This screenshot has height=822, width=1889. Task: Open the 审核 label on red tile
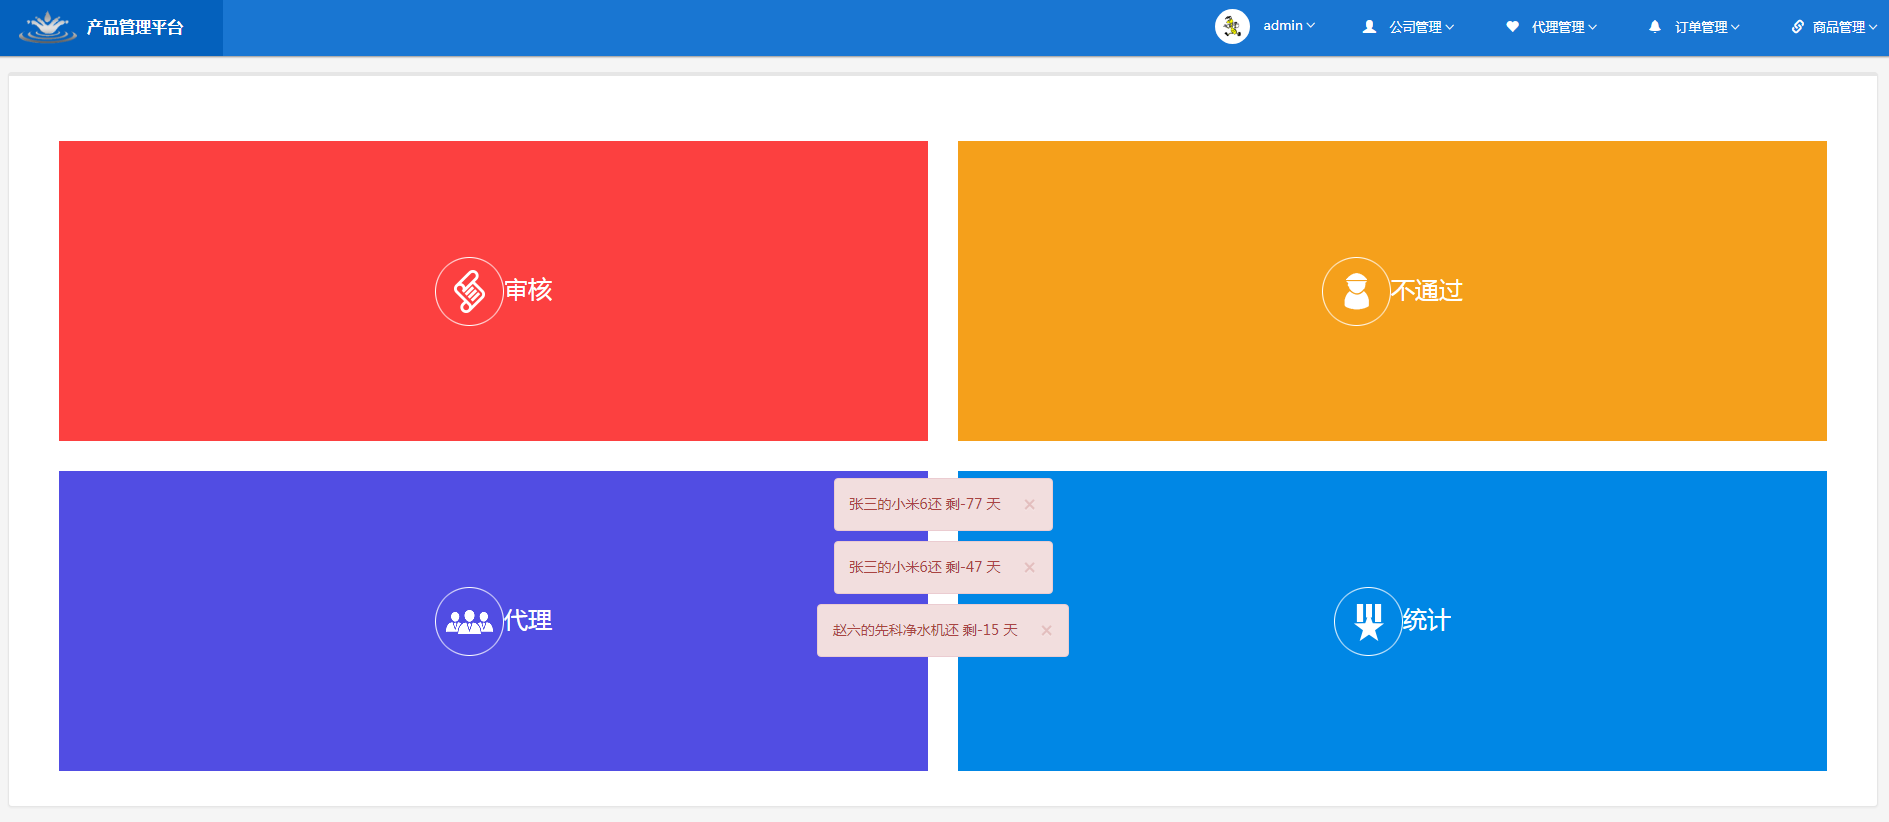pos(529,290)
